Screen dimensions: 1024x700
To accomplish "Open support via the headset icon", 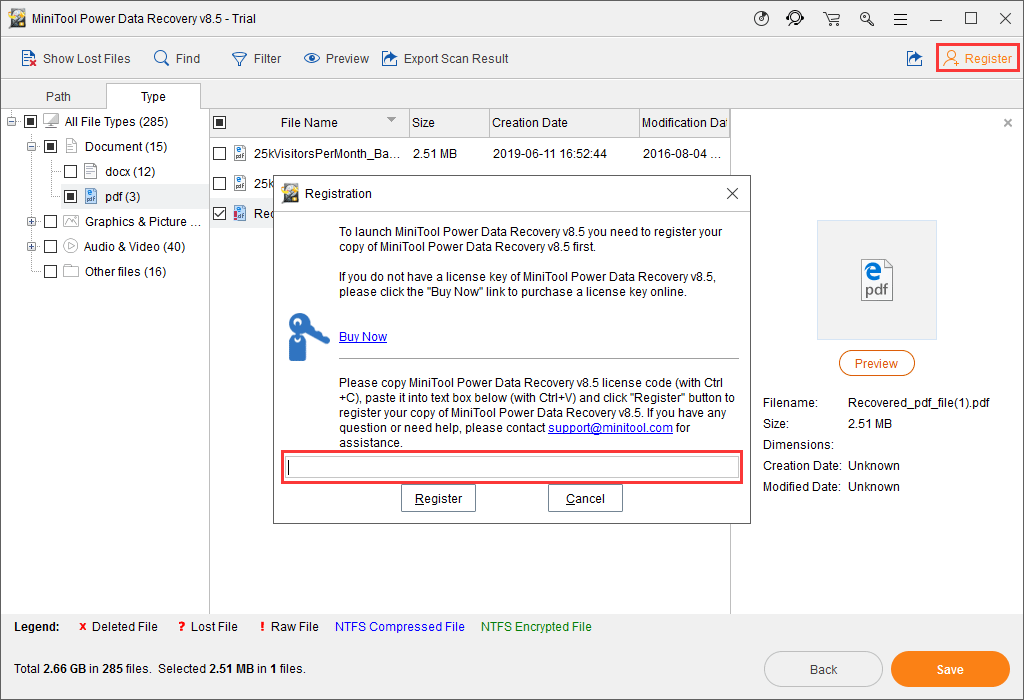I will coord(795,18).
